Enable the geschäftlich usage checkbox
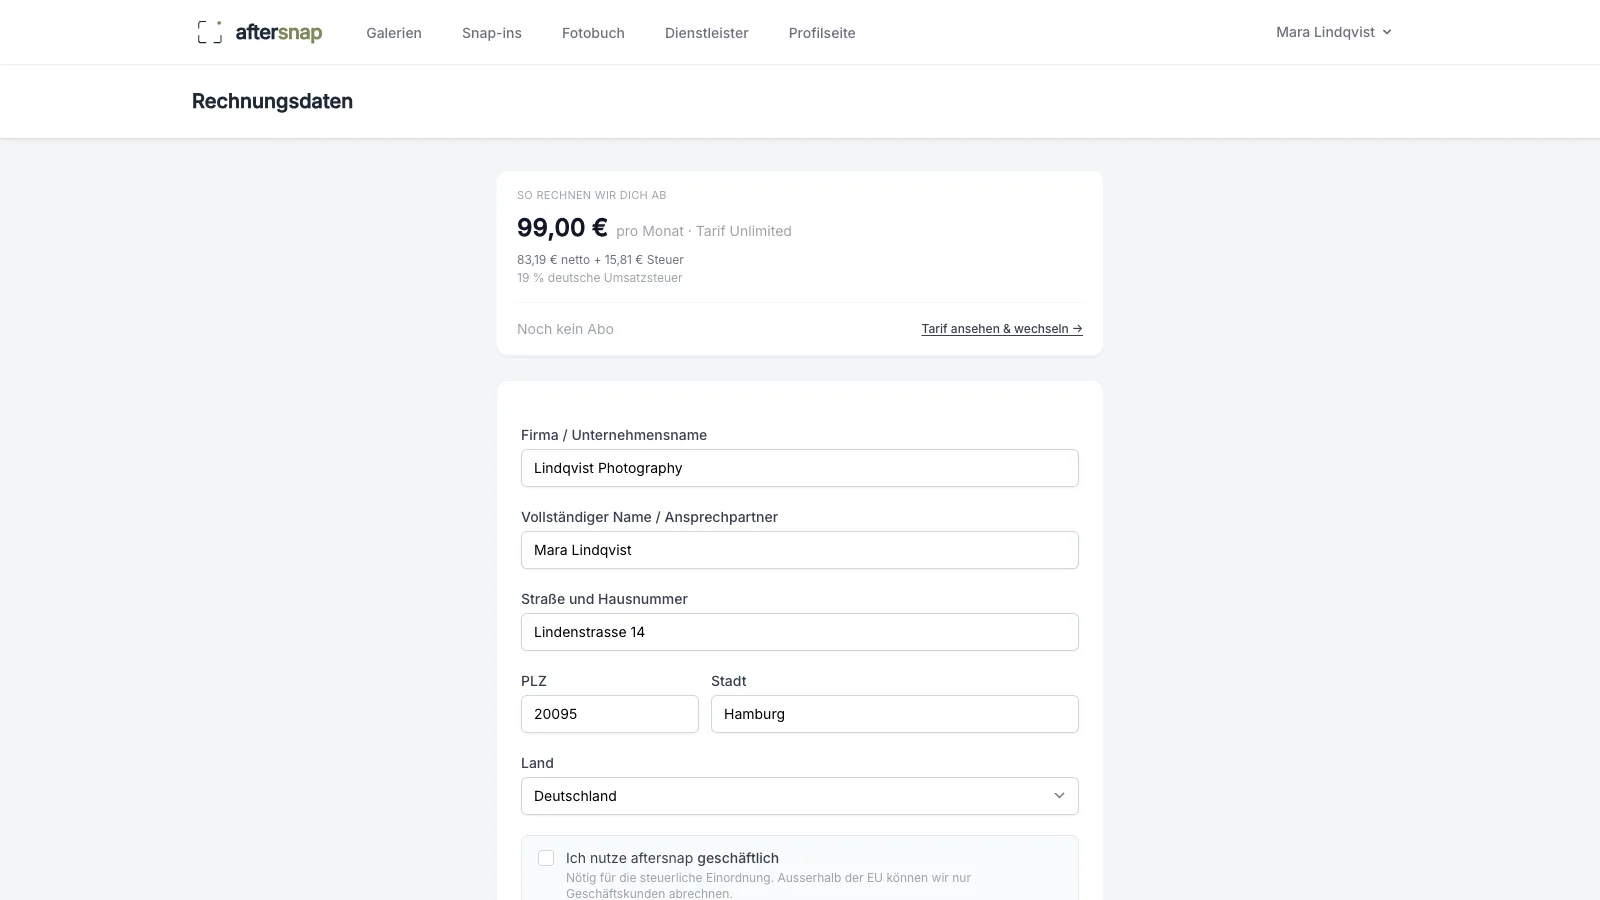 pyautogui.click(x=546, y=858)
